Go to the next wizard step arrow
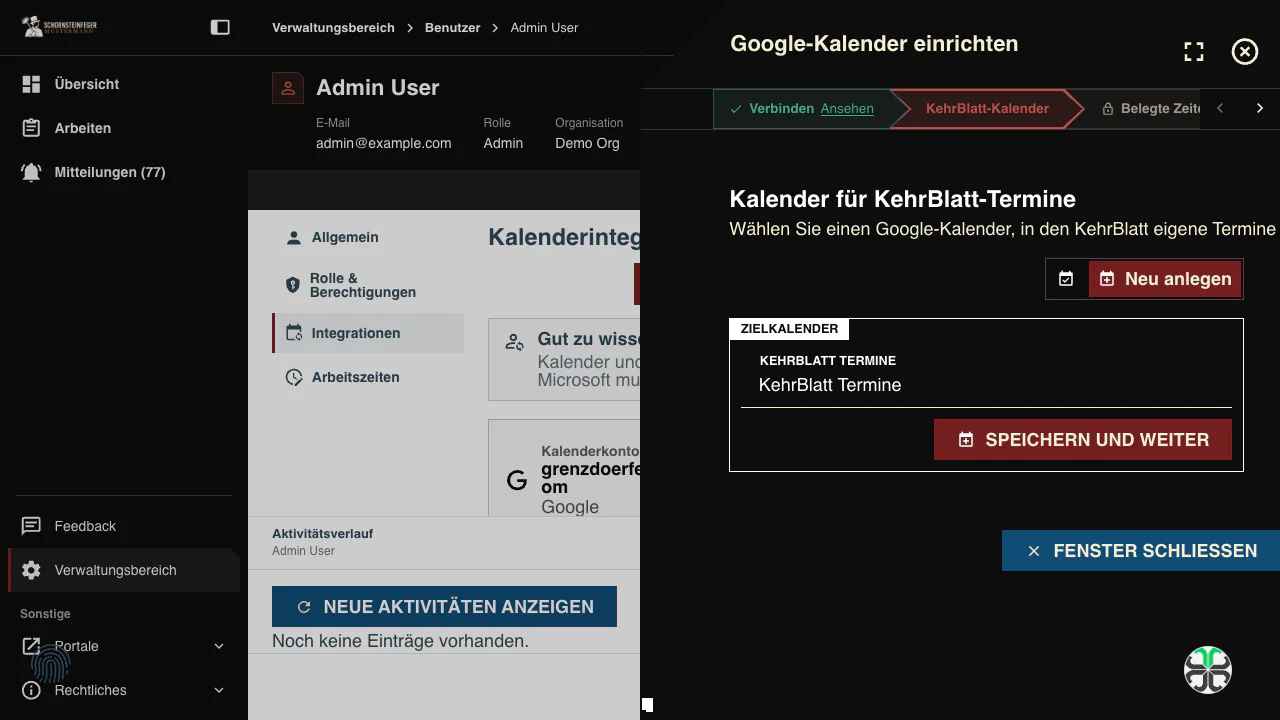1280x720 pixels. coord(1260,108)
